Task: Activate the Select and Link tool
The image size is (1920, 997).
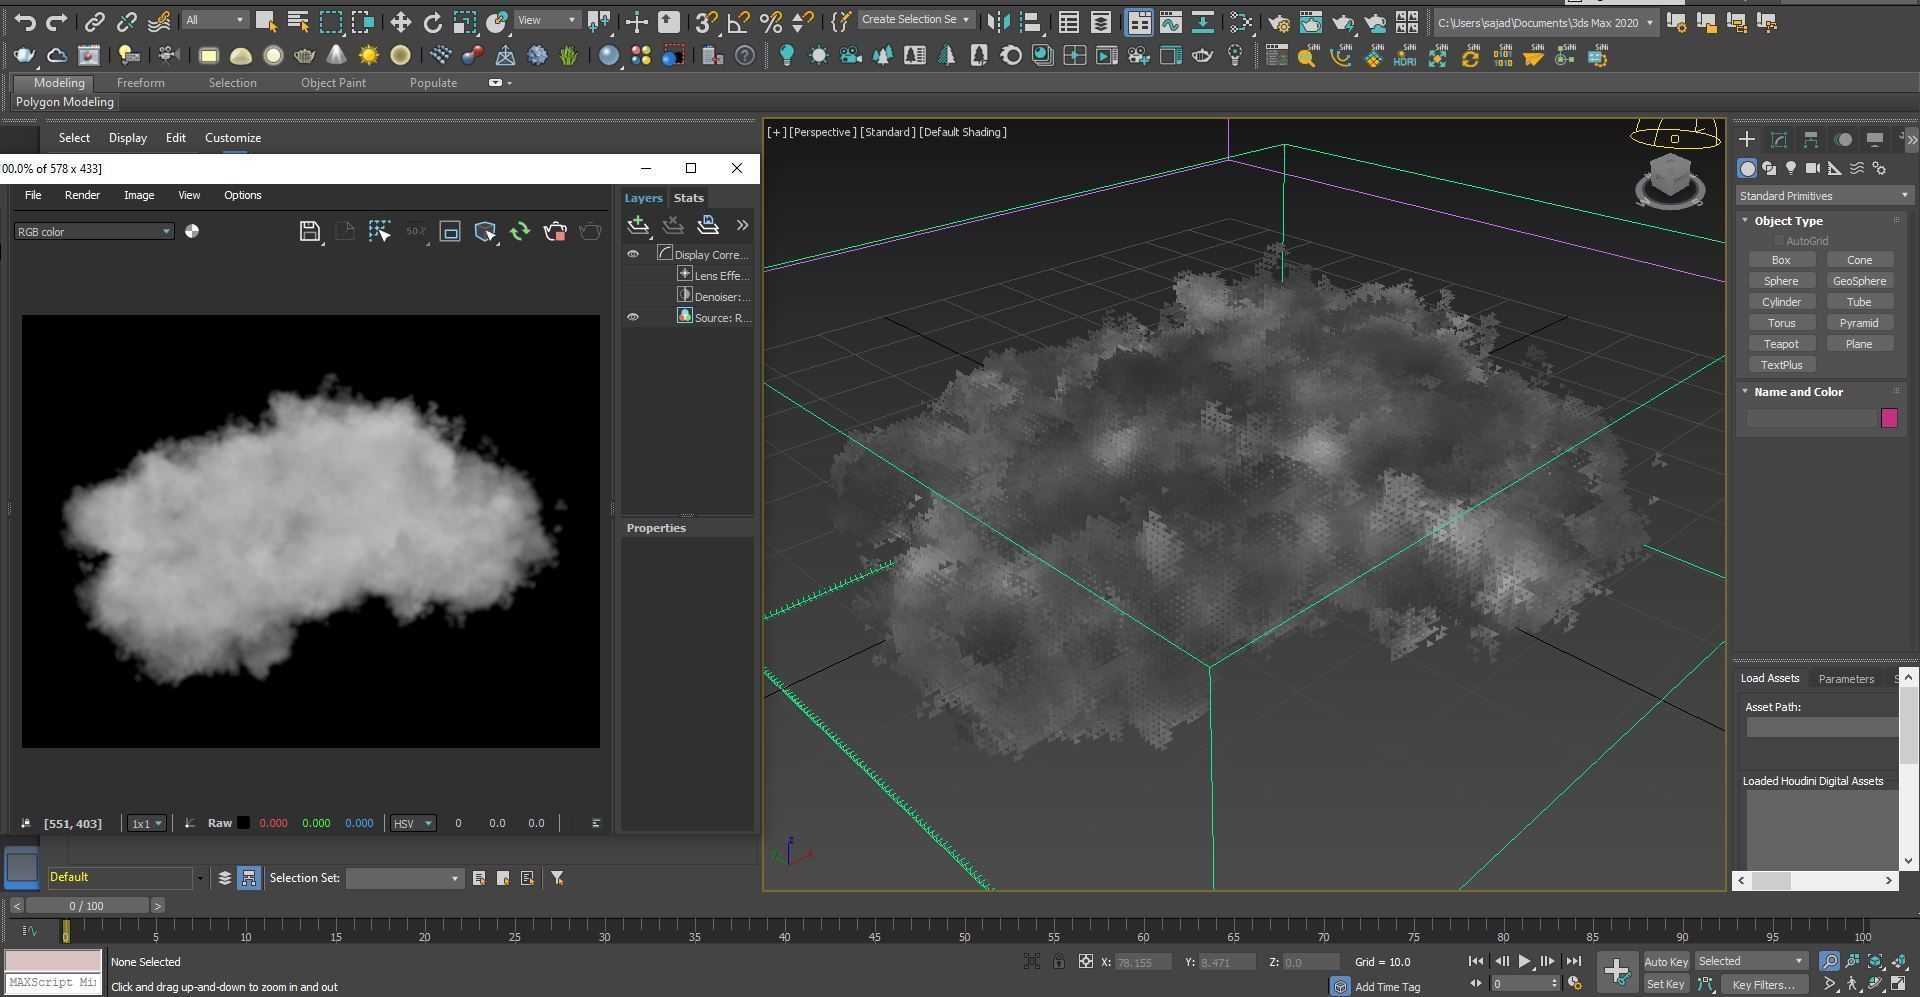Action: [x=94, y=21]
